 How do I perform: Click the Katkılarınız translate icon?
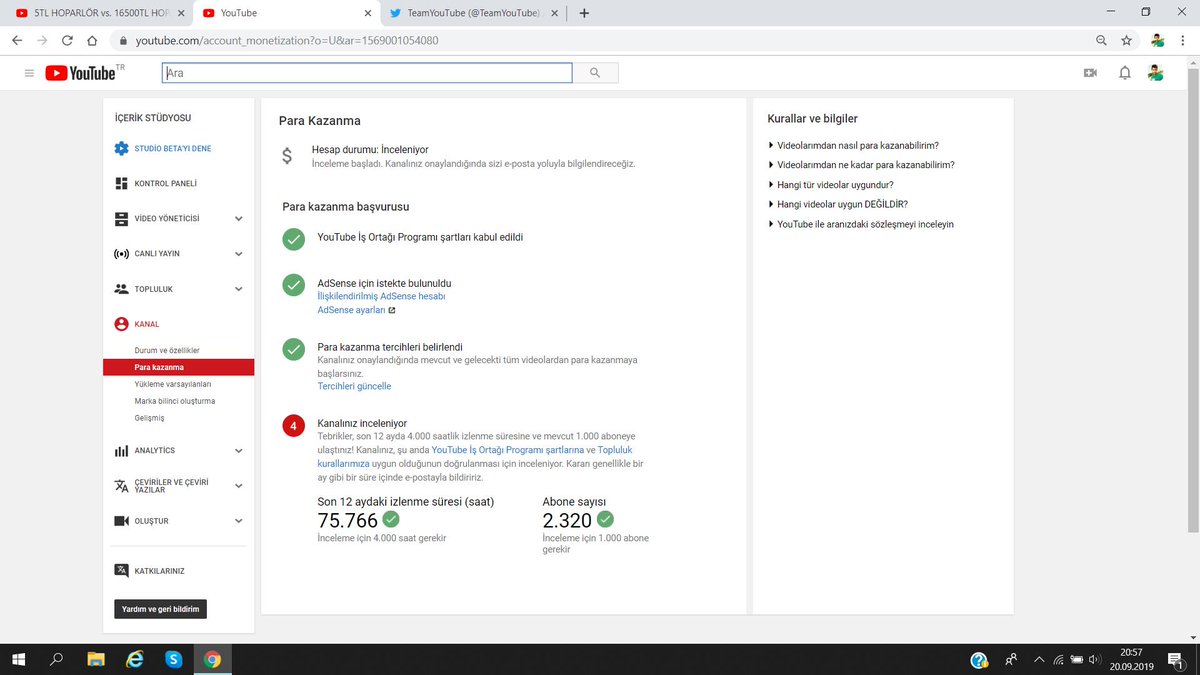pos(121,571)
